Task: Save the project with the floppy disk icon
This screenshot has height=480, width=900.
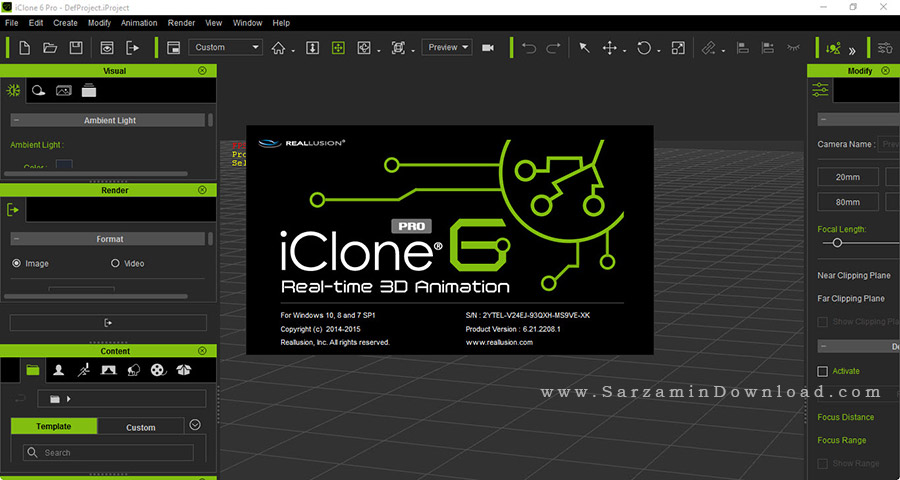Action: (76, 48)
